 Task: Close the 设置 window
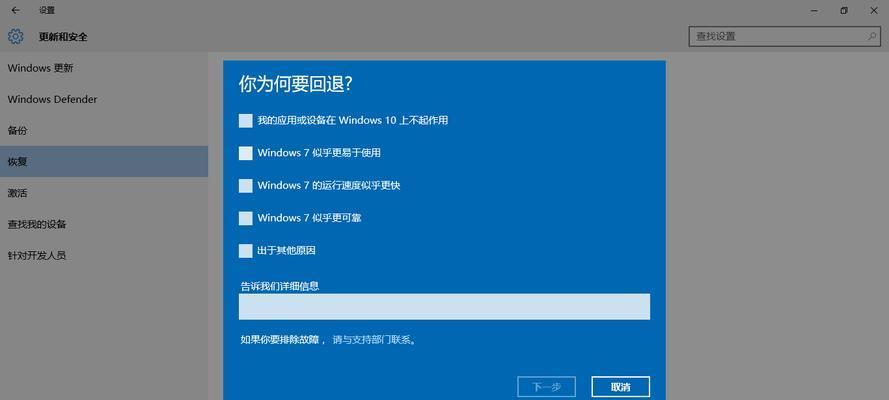874,10
